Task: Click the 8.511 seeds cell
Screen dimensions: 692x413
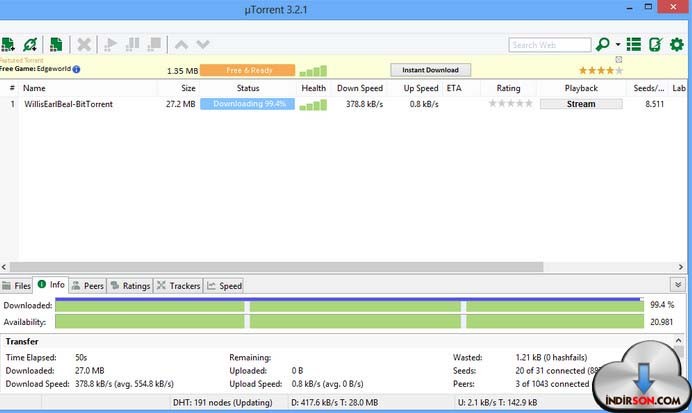Action: coord(654,104)
